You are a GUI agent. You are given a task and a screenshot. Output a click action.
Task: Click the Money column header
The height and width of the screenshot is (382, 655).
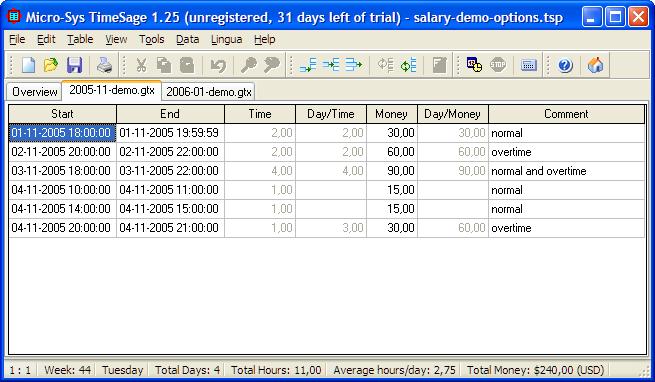(391, 114)
